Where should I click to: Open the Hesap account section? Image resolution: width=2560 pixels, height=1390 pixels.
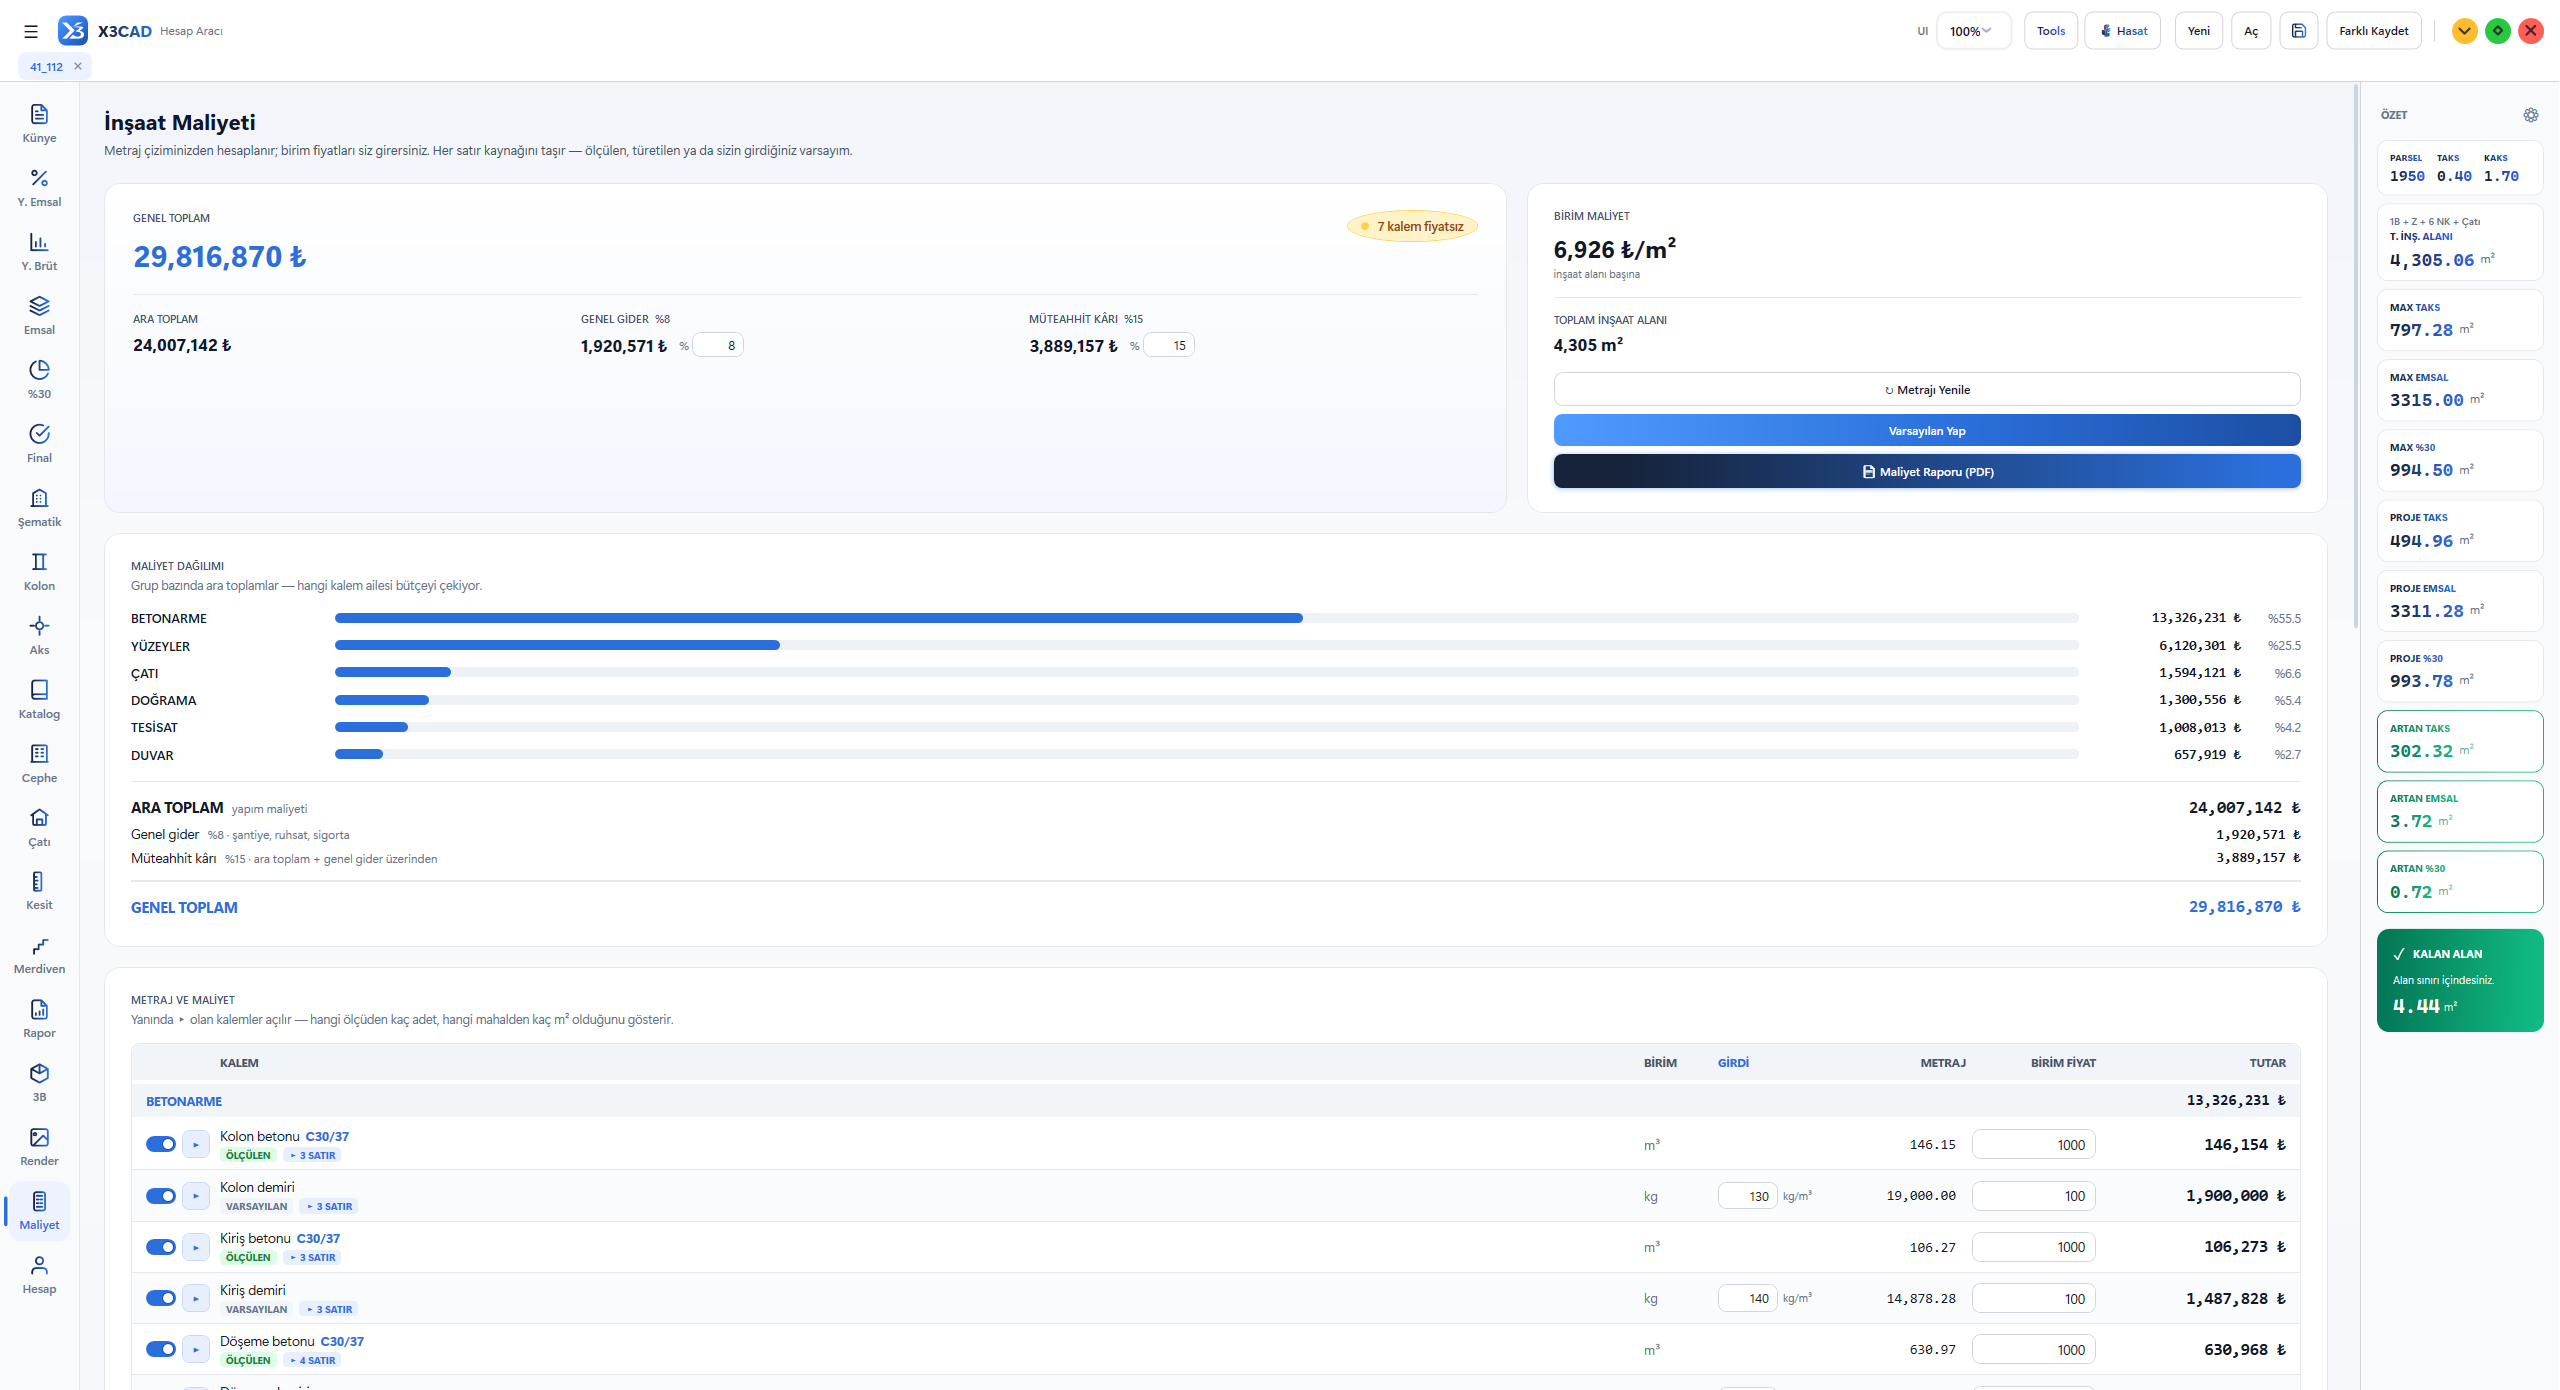[x=39, y=1275]
